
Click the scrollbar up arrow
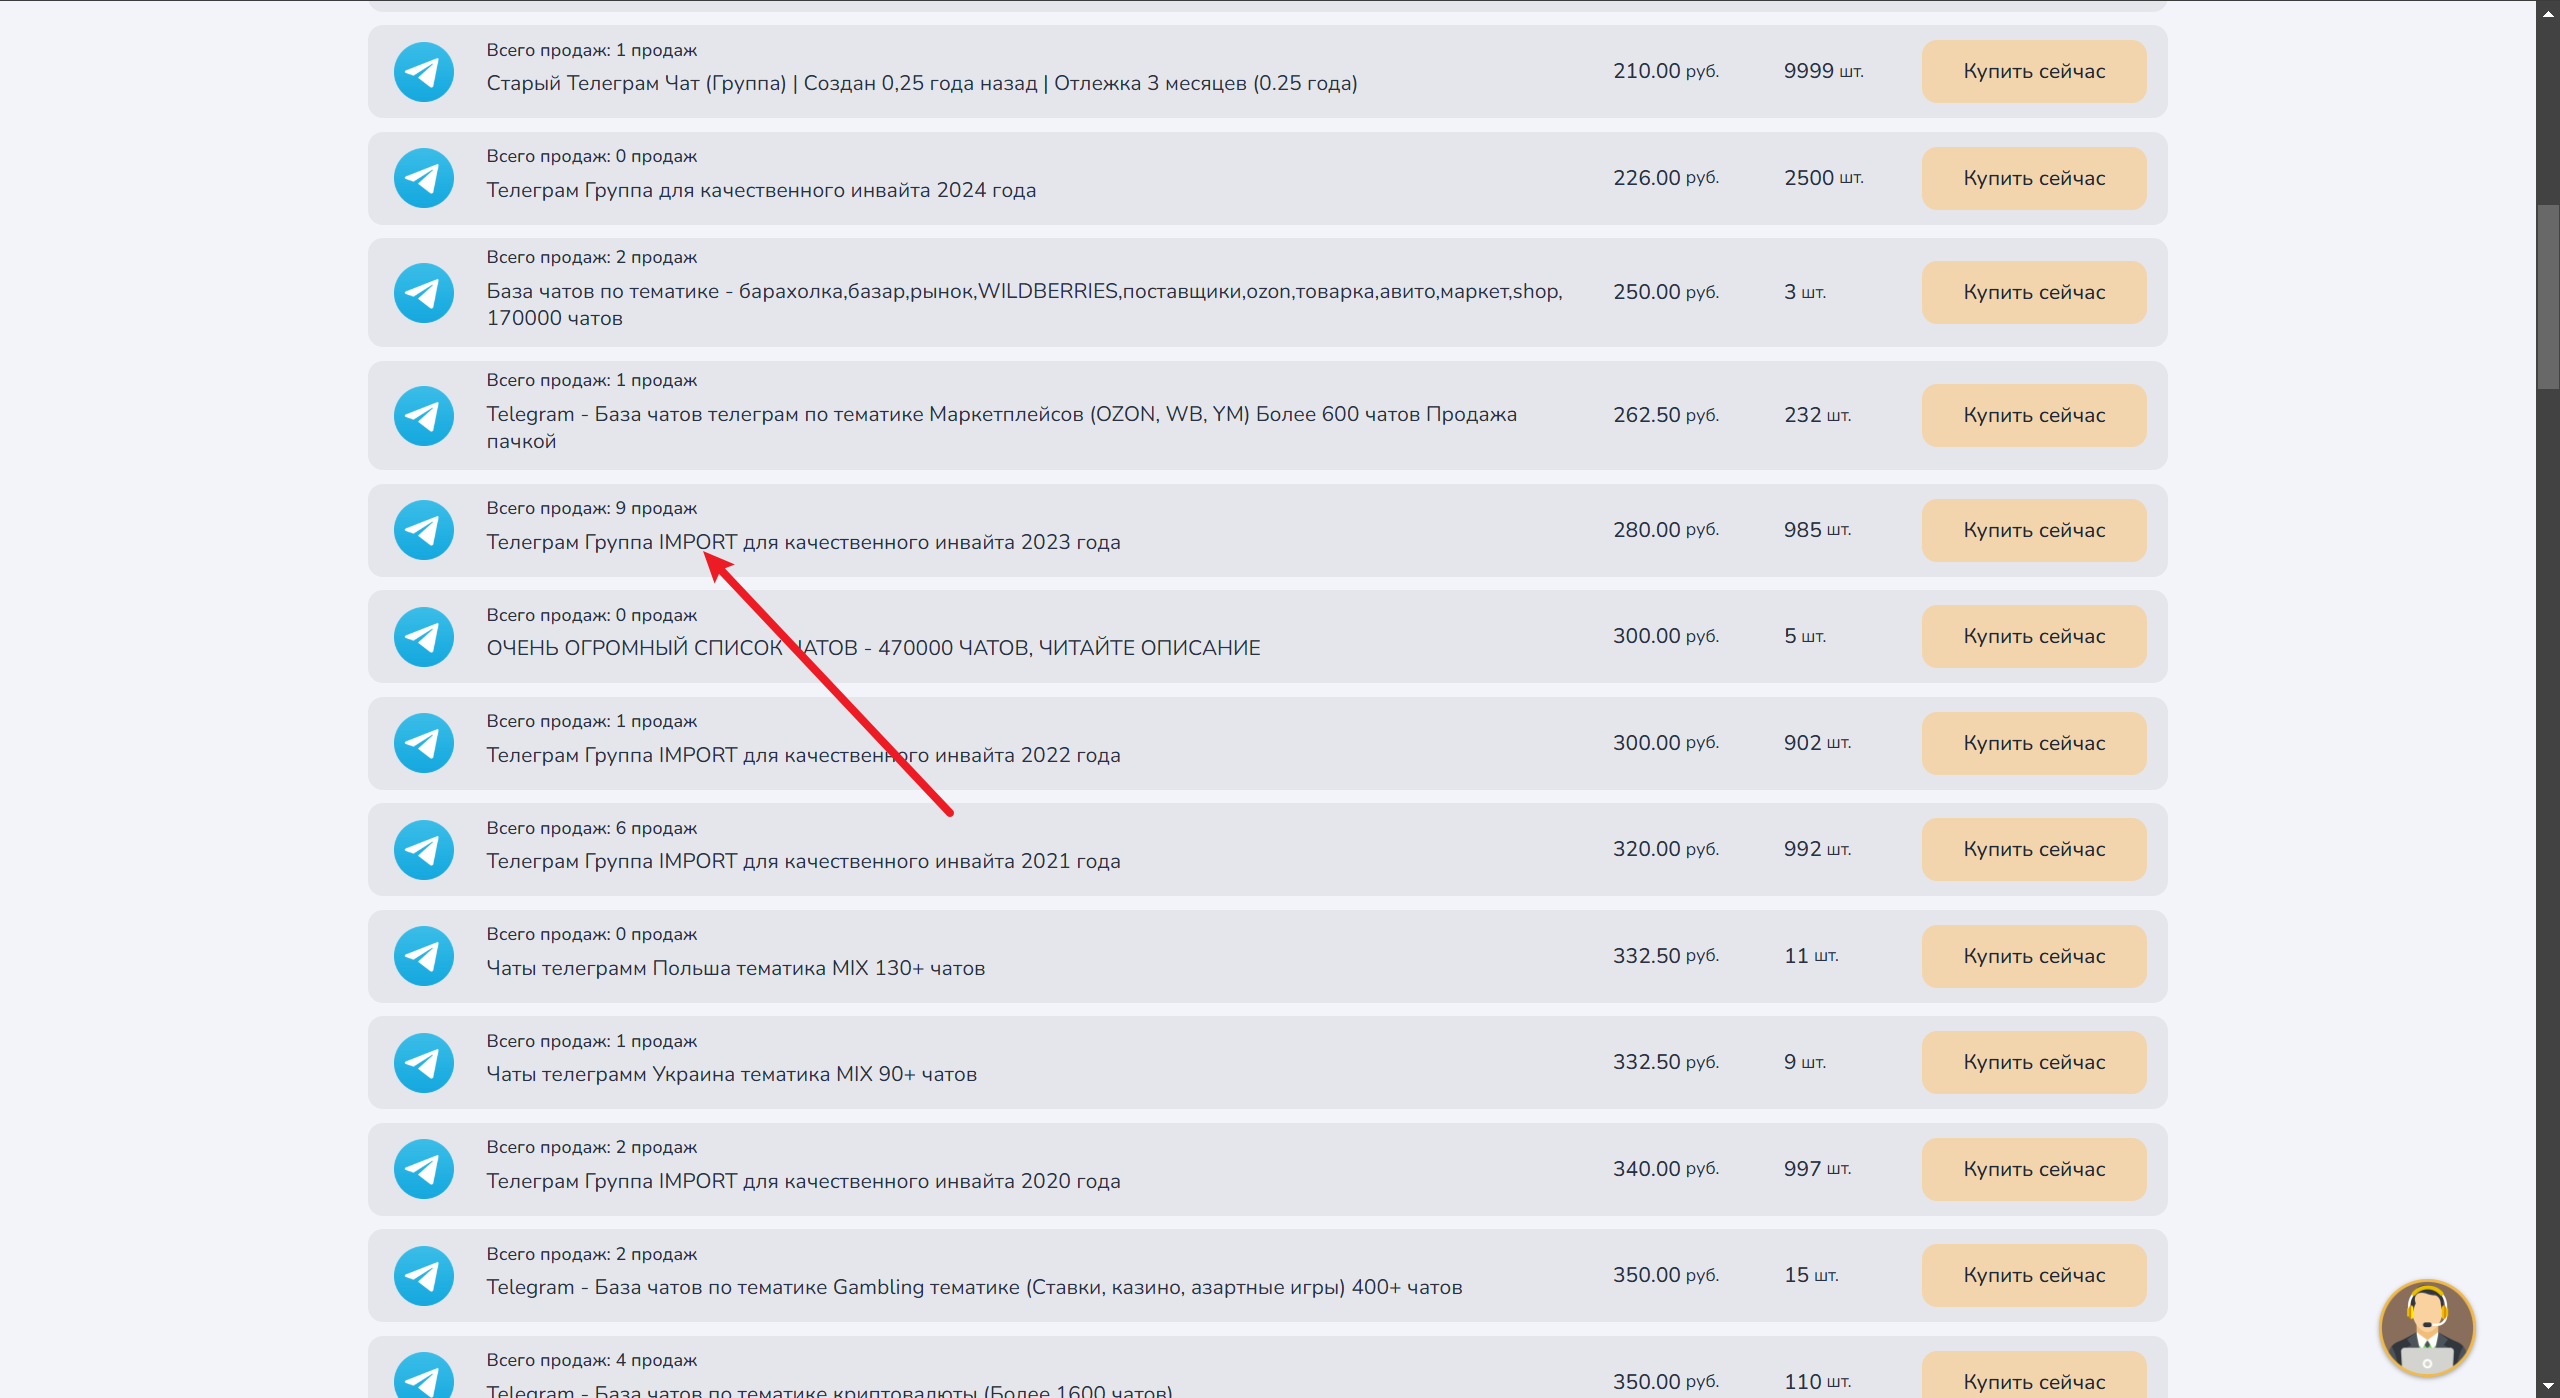click(x=2548, y=12)
